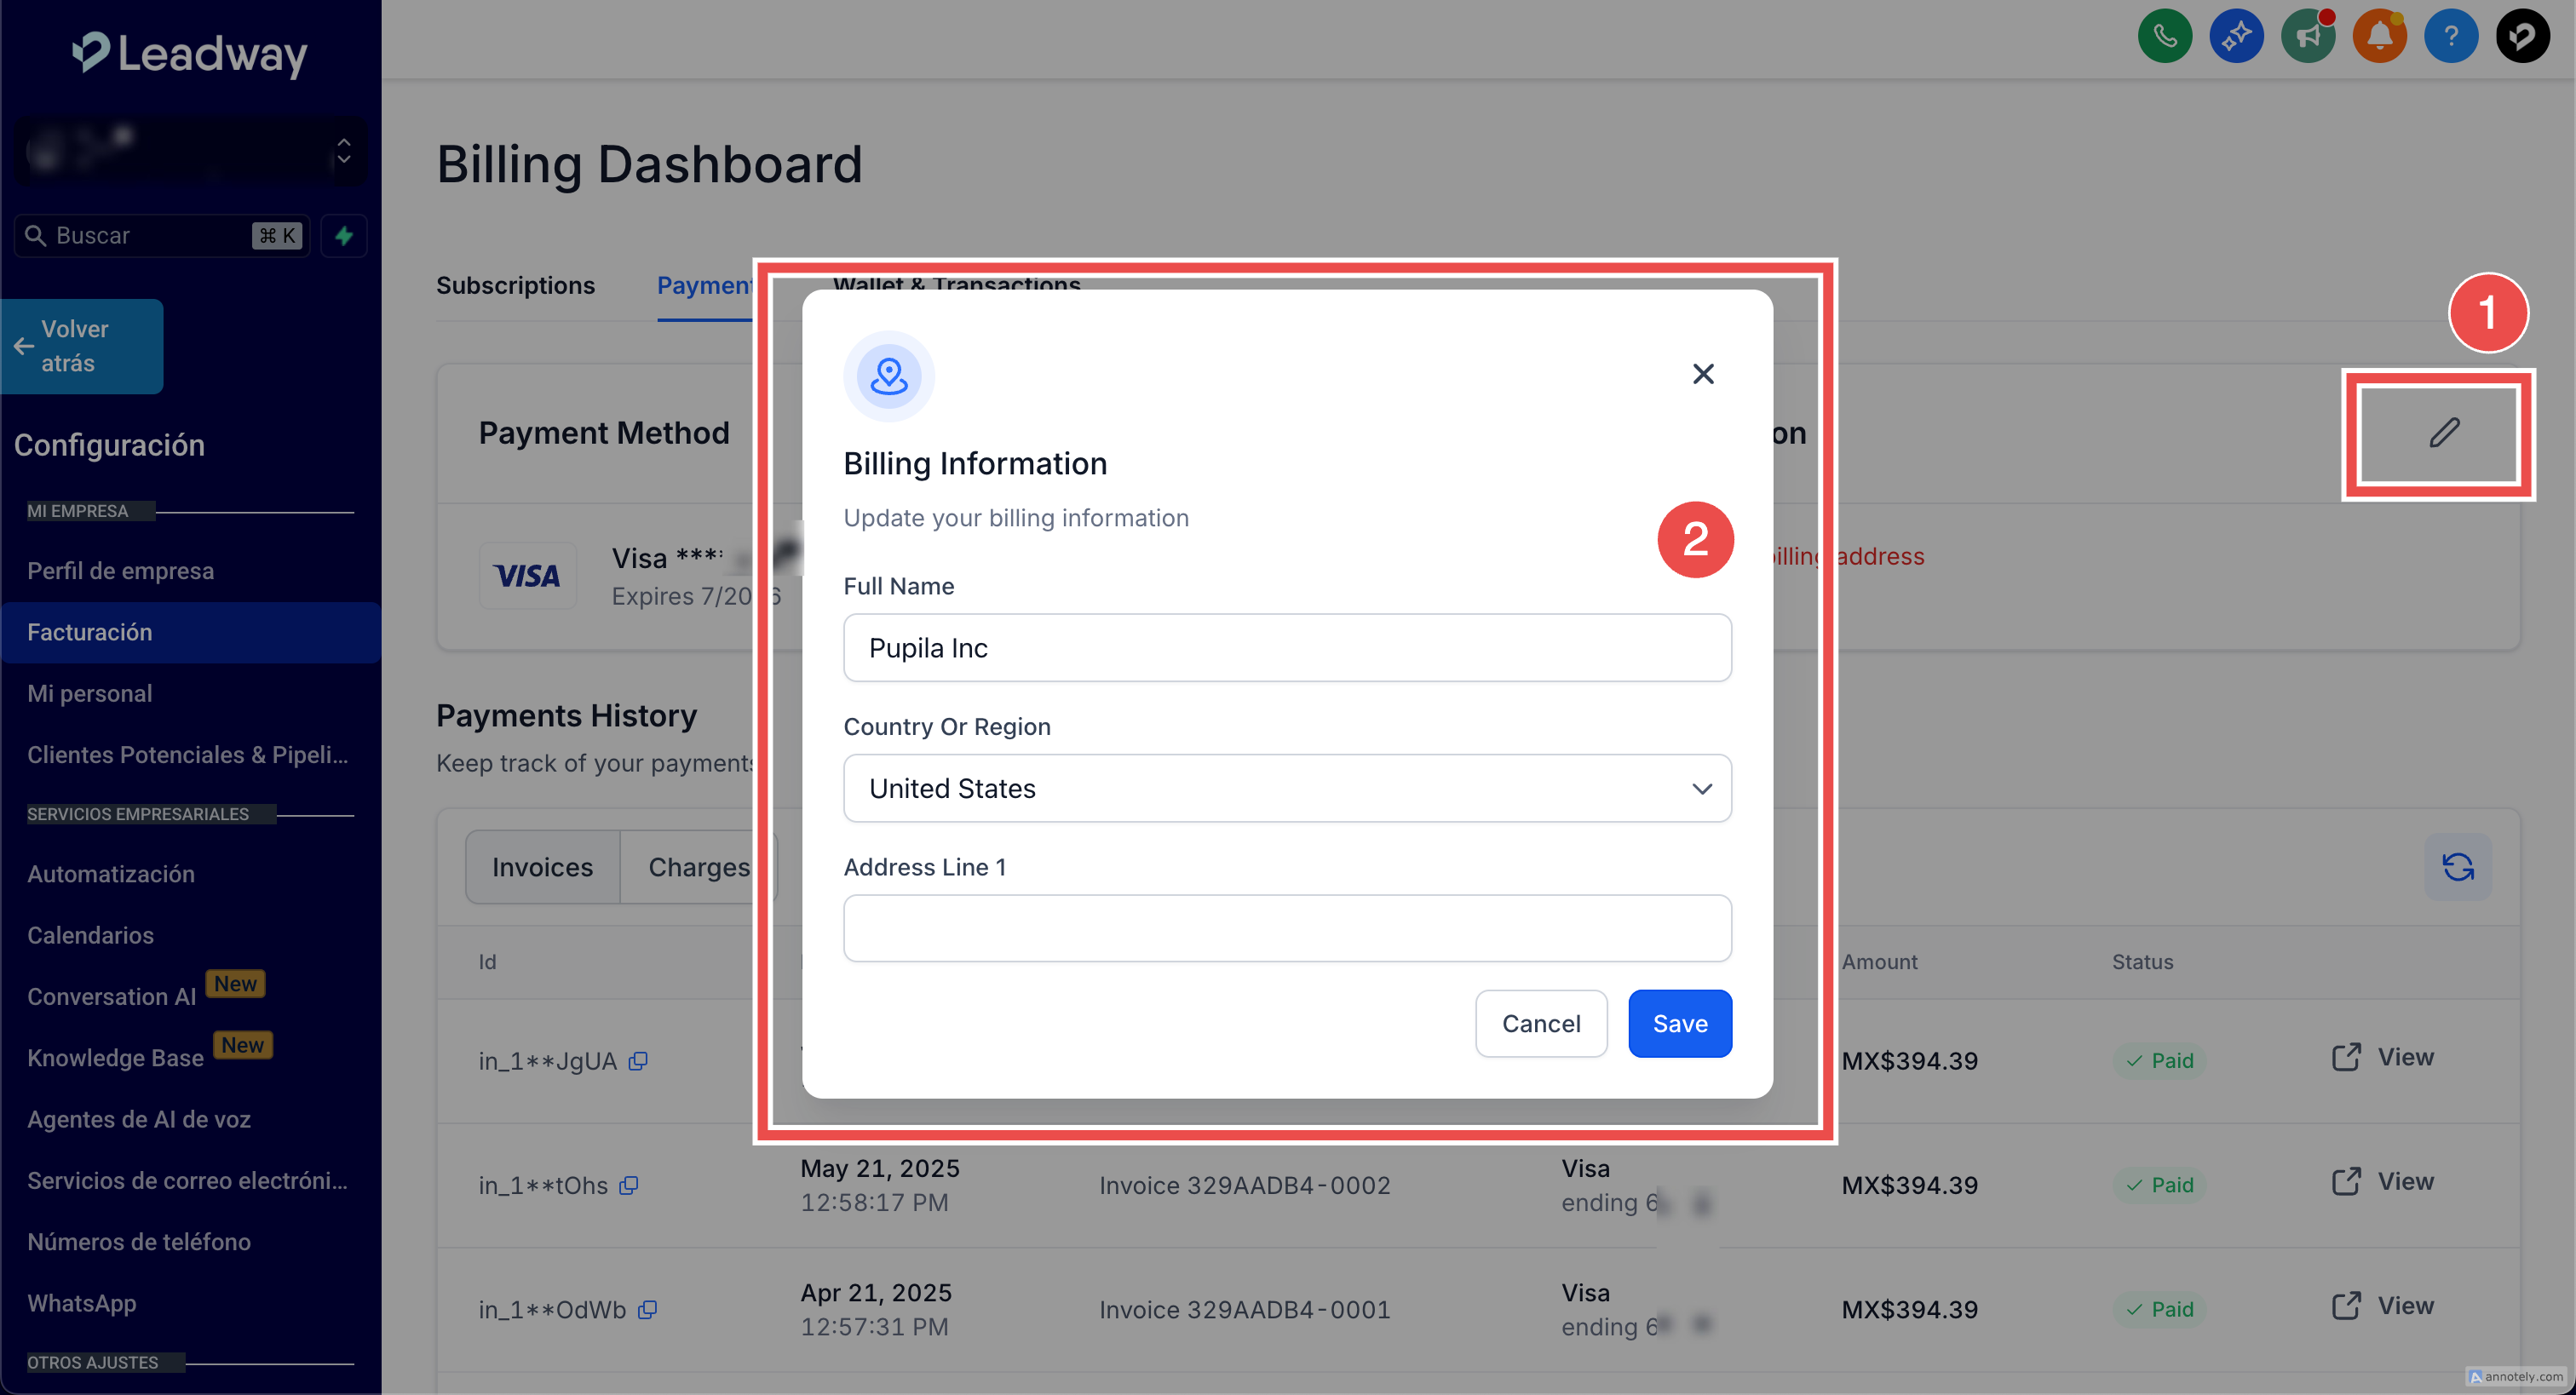This screenshot has width=2576, height=1395.
Task: Click the green lightning quick actions icon
Action: tap(344, 236)
